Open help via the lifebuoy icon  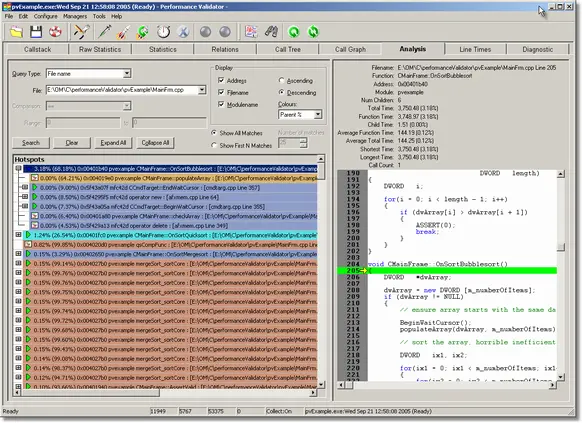click(x=55, y=32)
